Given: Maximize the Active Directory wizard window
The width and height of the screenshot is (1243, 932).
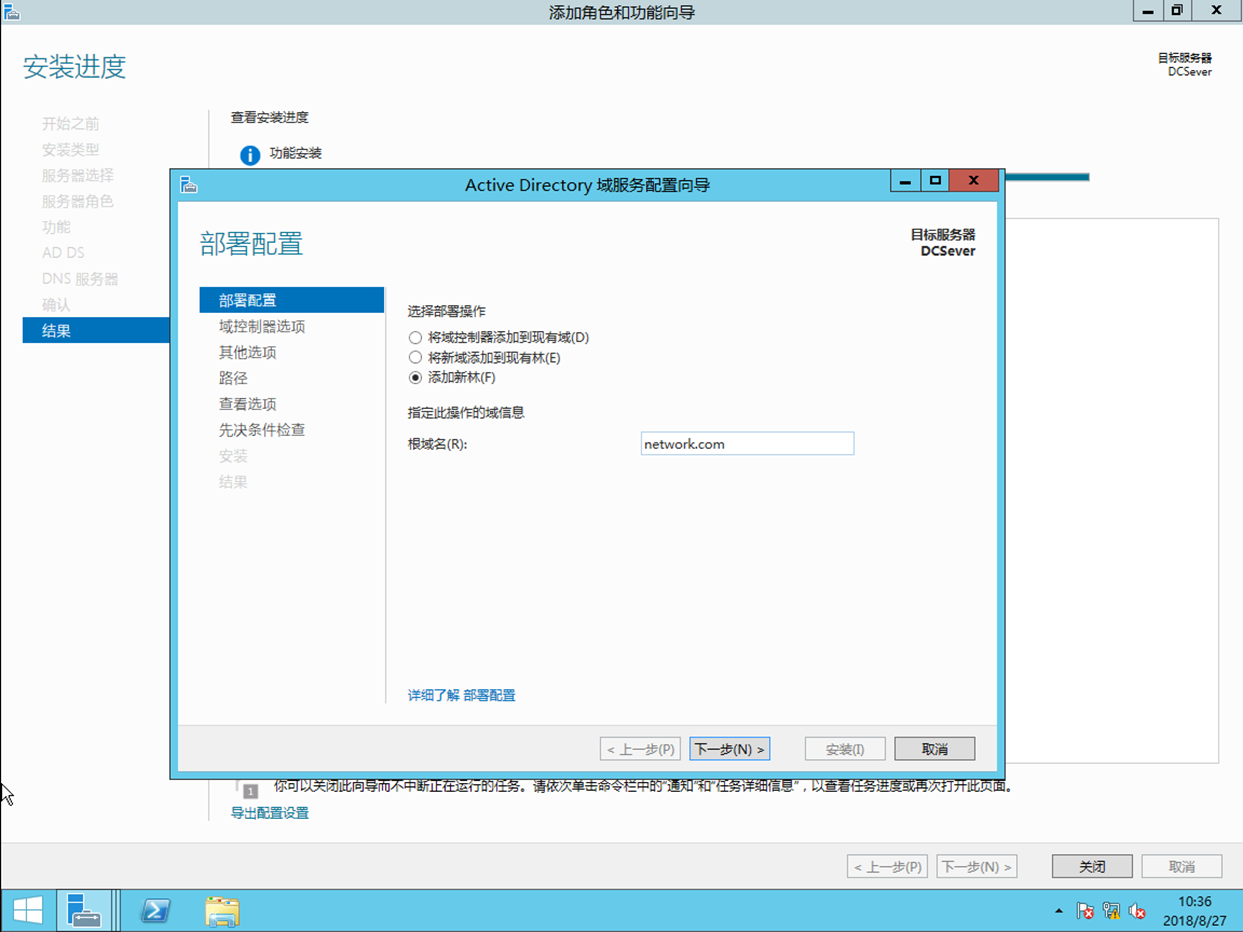Looking at the screenshot, I should click(935, 181).
